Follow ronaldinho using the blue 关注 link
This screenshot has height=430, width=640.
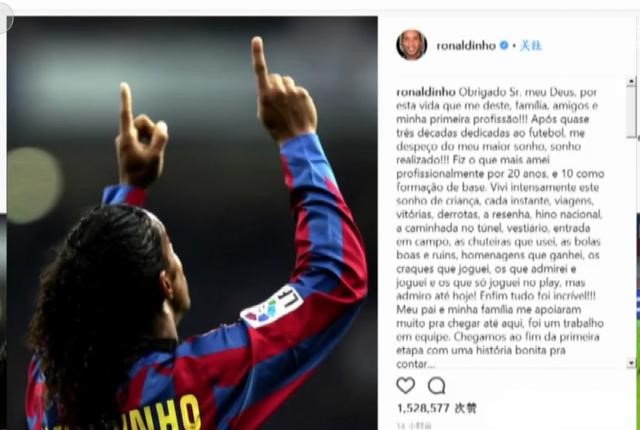click(x=531, y=46)
